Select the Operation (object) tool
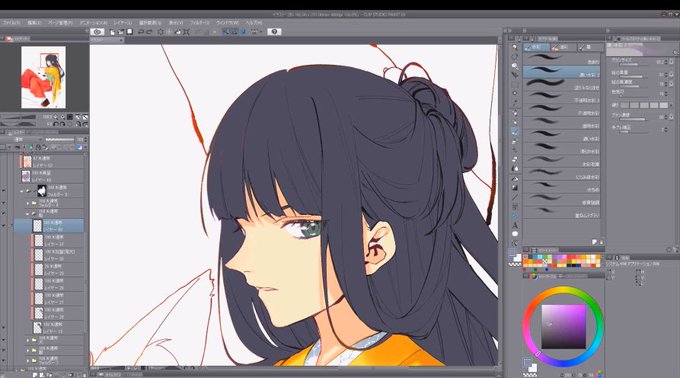 pos(515,66)
